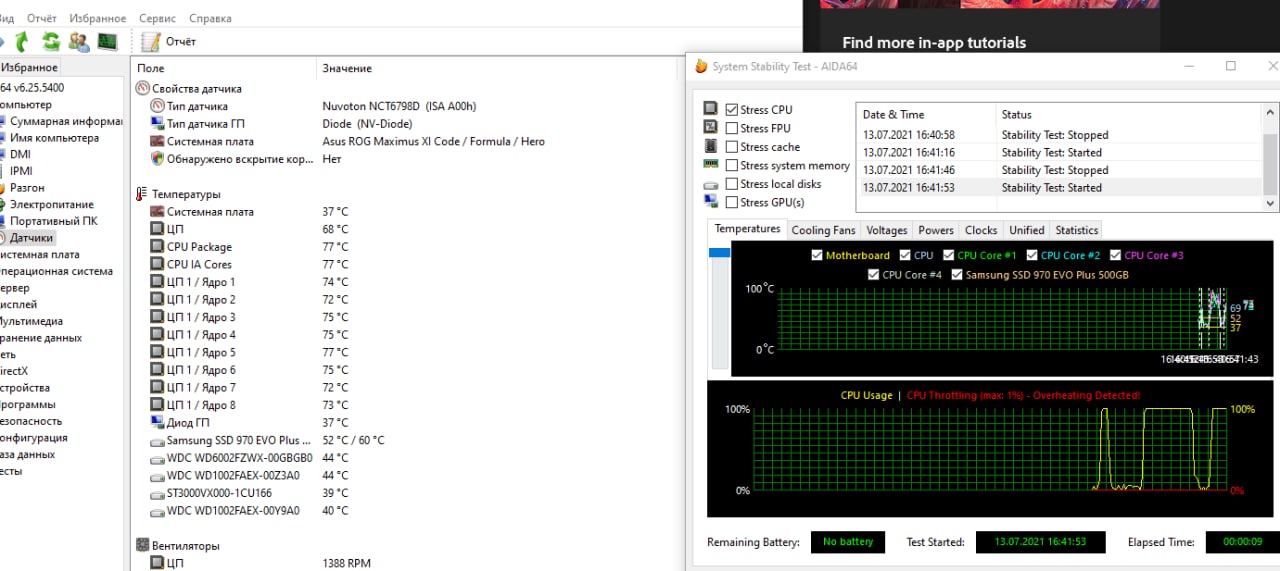Select the Разгон tree item
The height and width of the screenshot is (571, 1280).
(27, 188)
